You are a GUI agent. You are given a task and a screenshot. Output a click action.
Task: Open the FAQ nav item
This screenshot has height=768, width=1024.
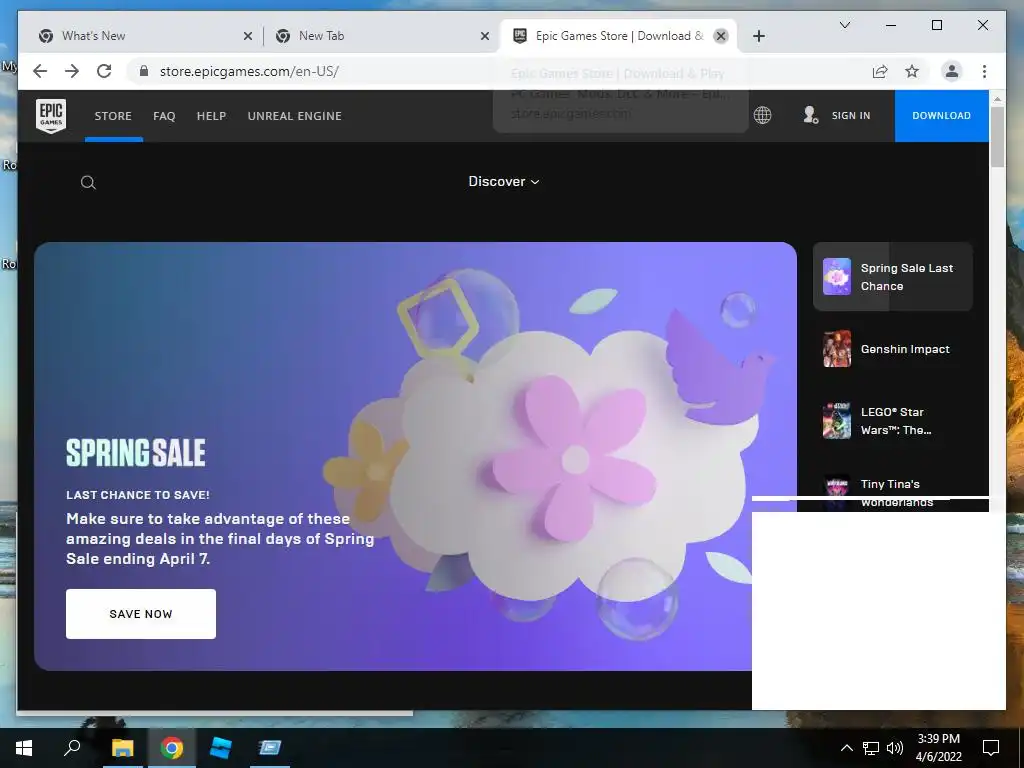[164, 116]
